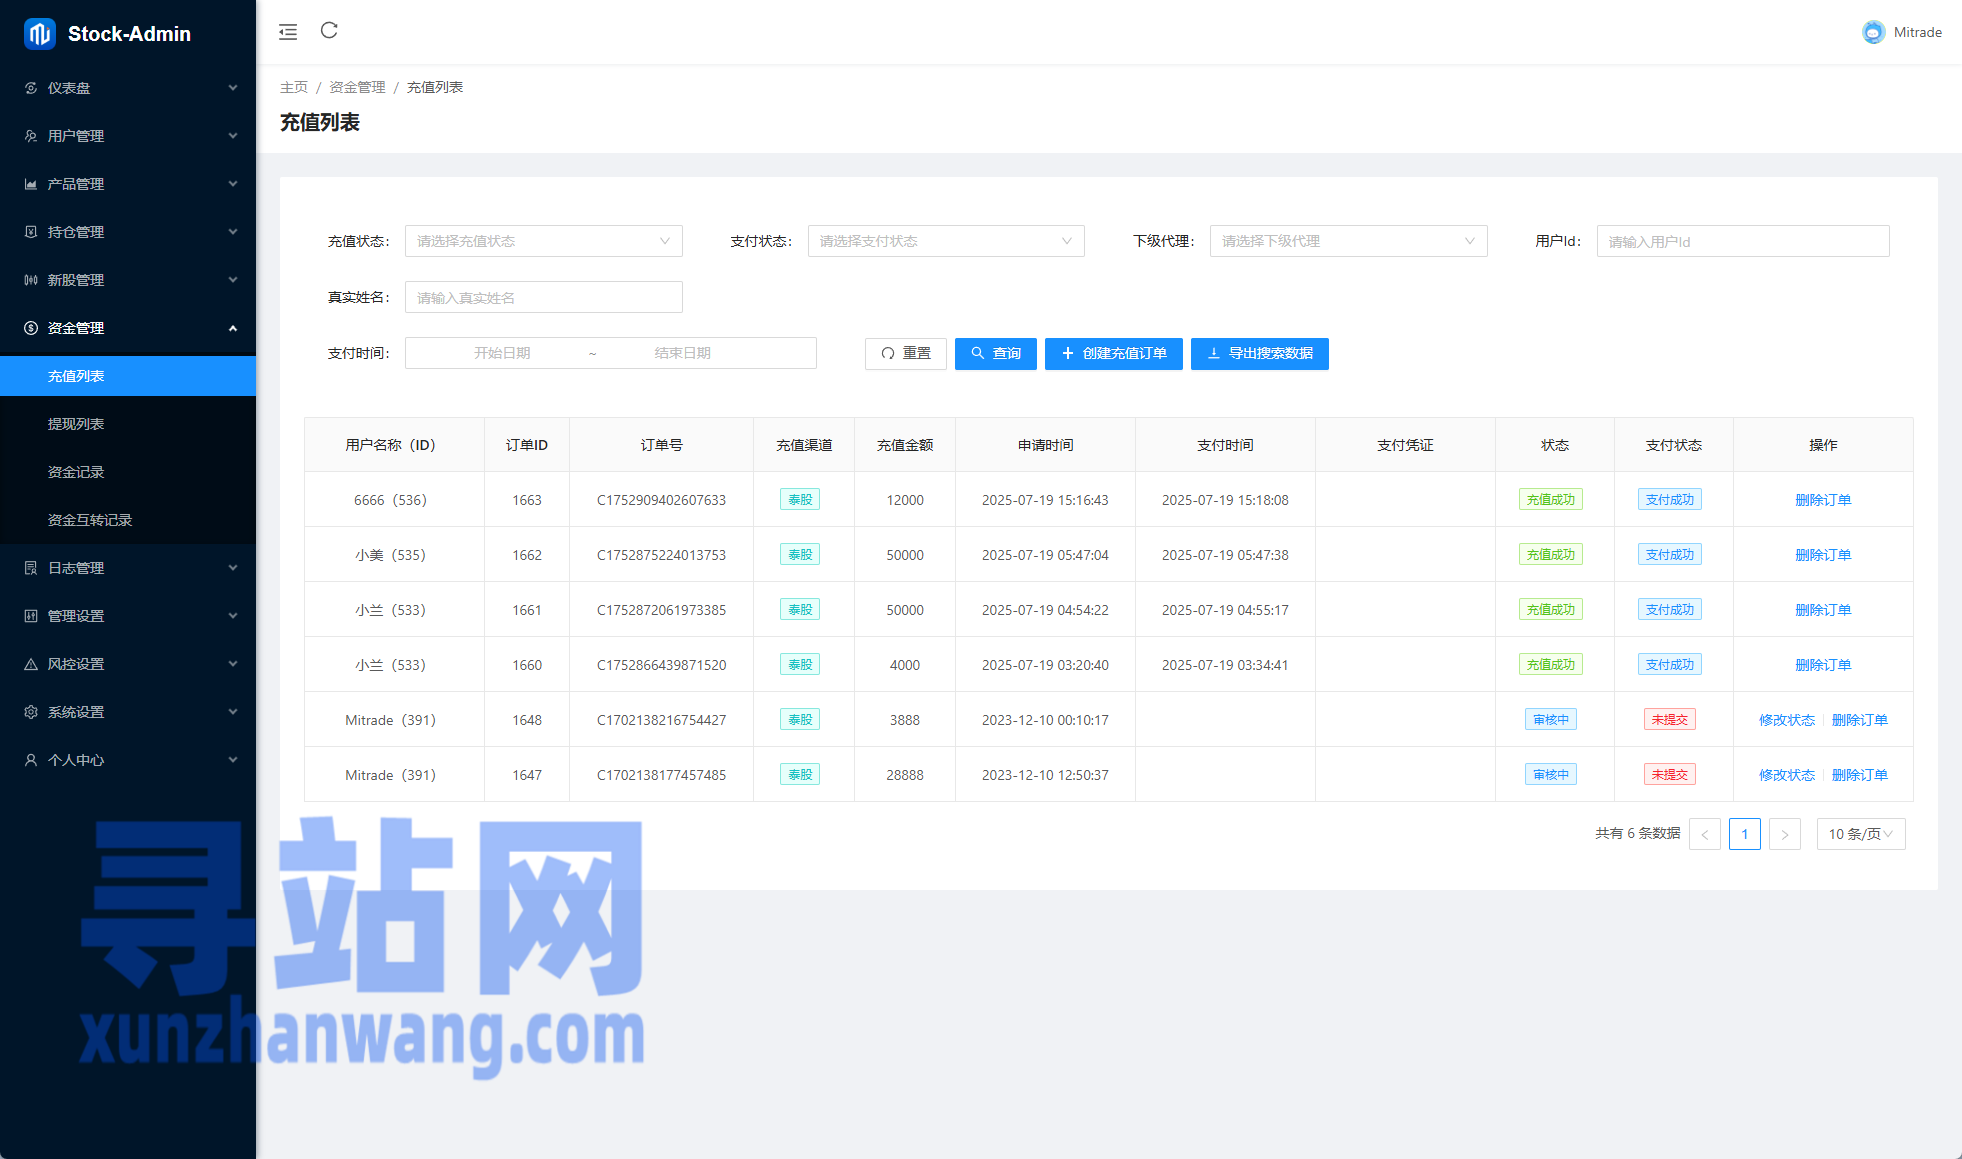Click amount 28888 in the table
The width and height of the screenshot is (1962, 1159).
click(905, 775)
